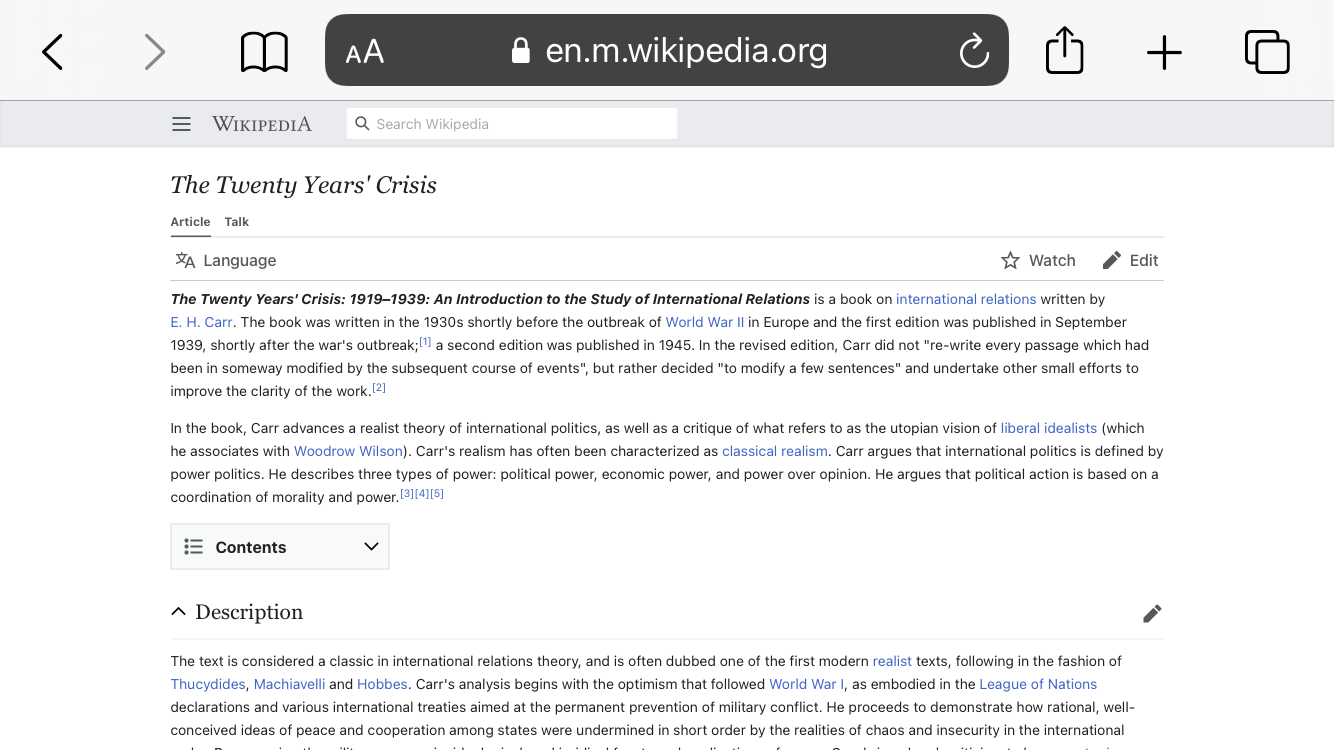Open footnote reference [4]
This screenshot has width=1334, height=750.
click(x=422, y=494)
